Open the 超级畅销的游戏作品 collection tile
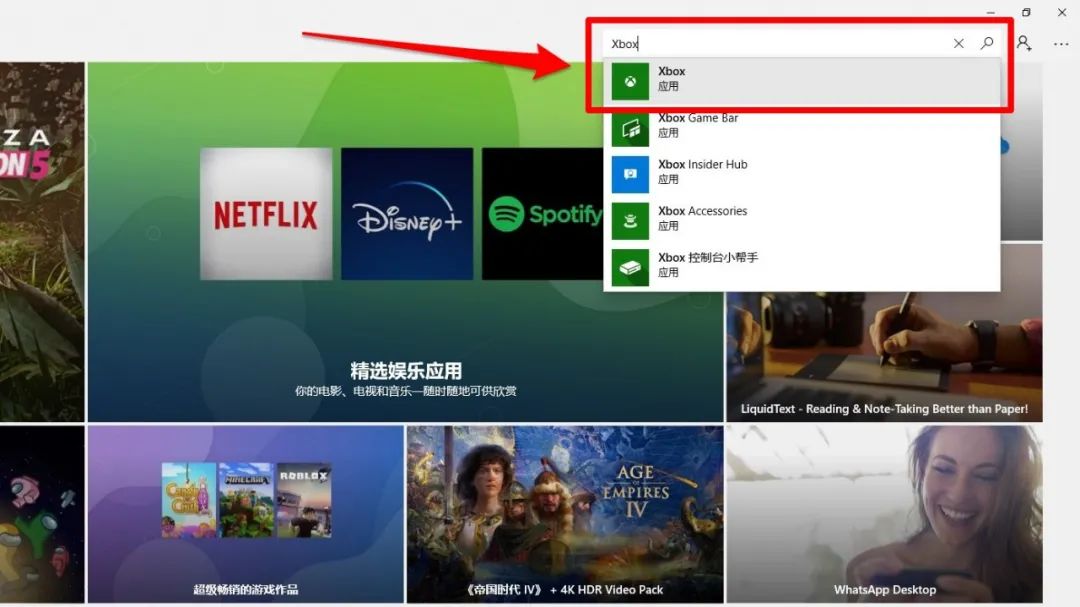The width and height of the screenshot is (1080, 607). point(245,514)
